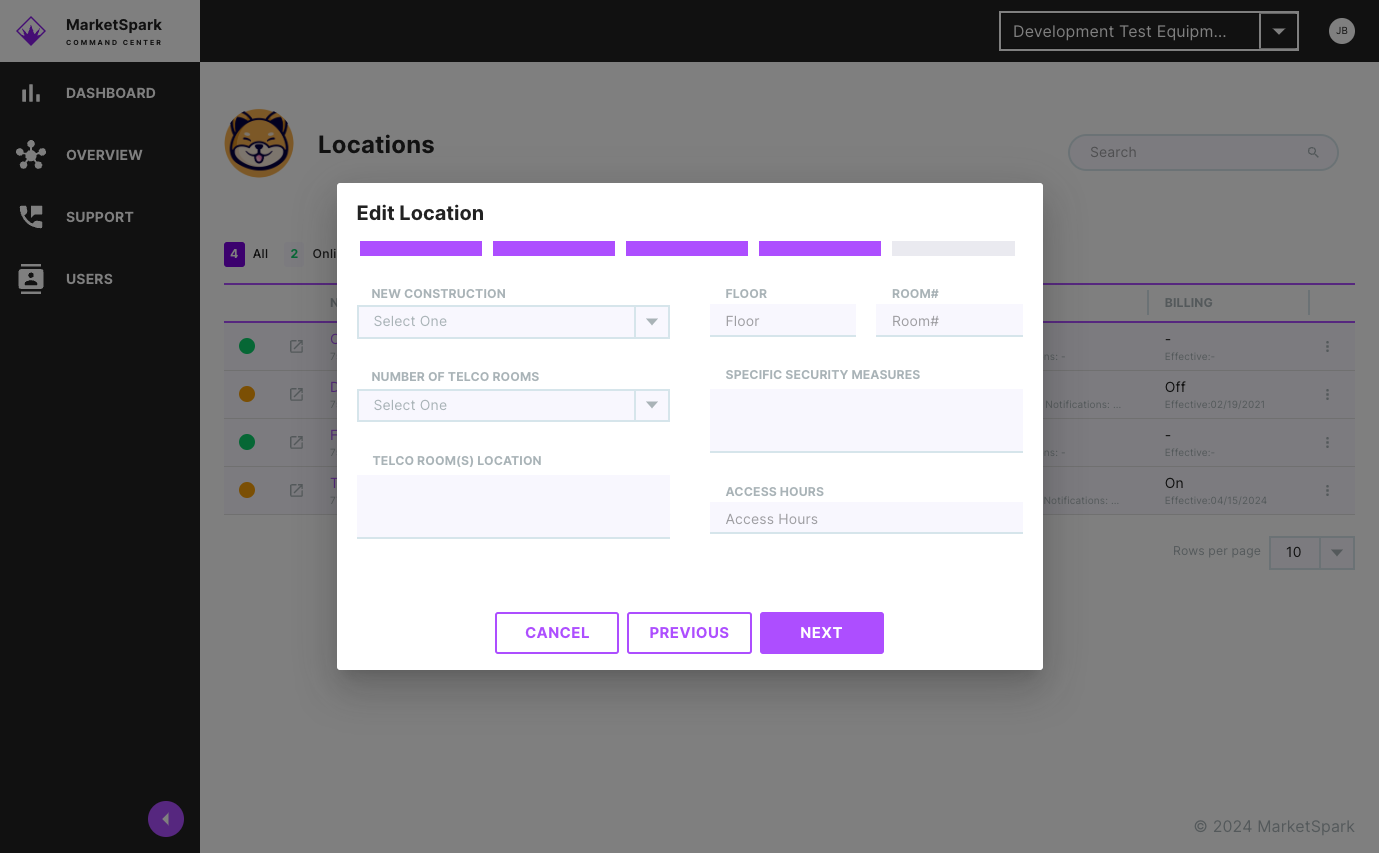The image size is (1379, 853).
Task: Open the kebab menu for the On billing row
Action: pos(1327,491)
